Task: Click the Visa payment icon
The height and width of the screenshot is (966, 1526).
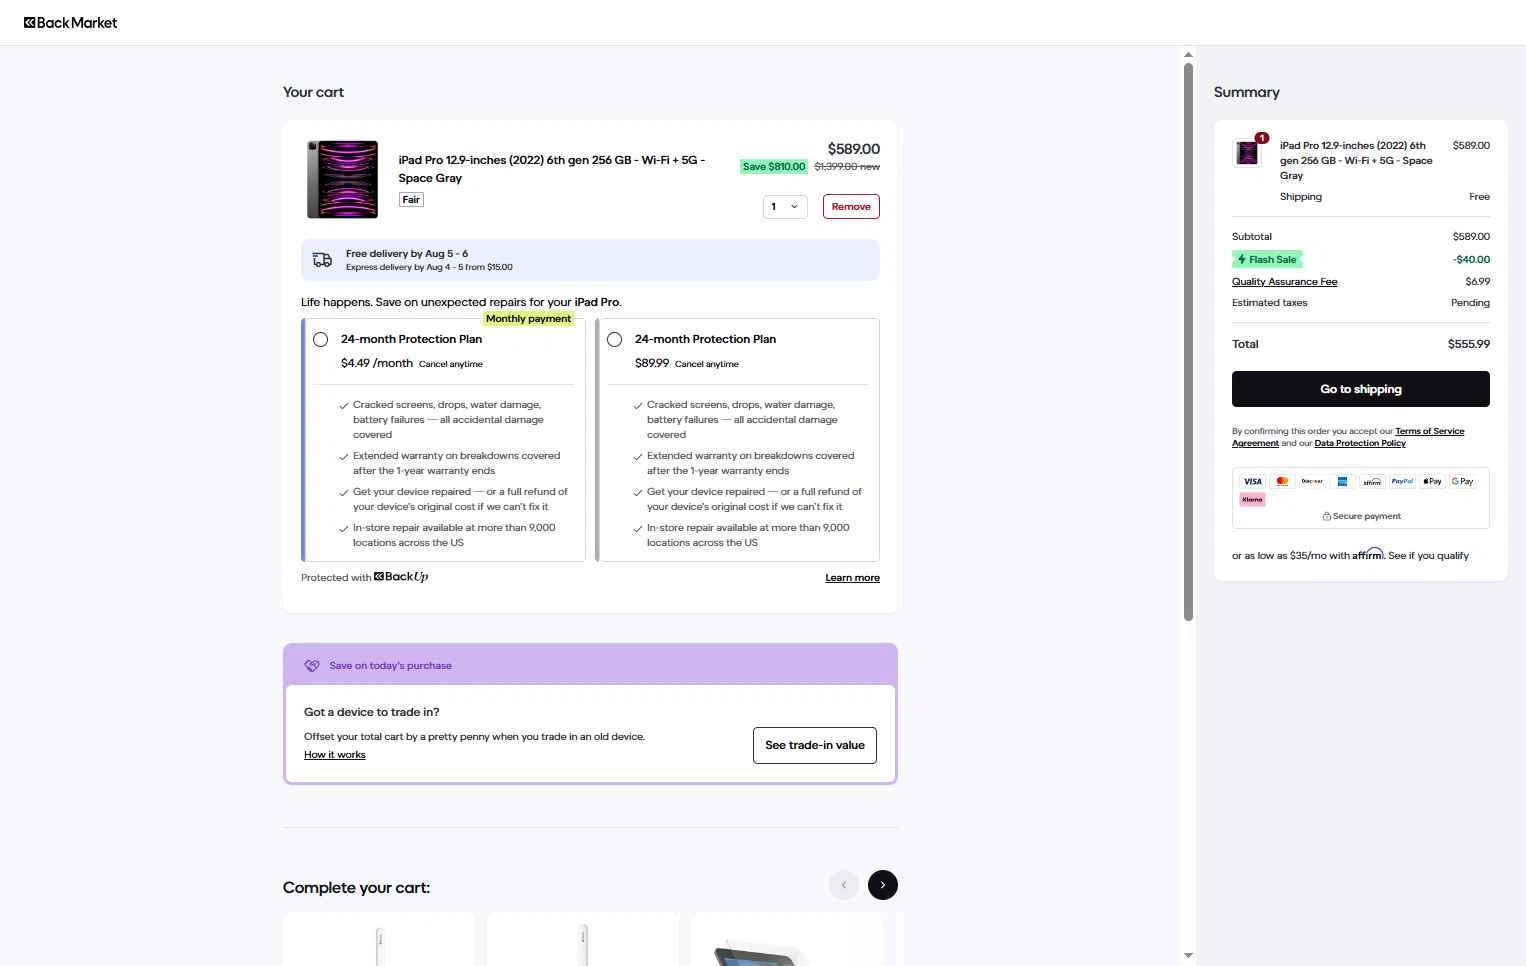Action: [x=1252, y=481]
